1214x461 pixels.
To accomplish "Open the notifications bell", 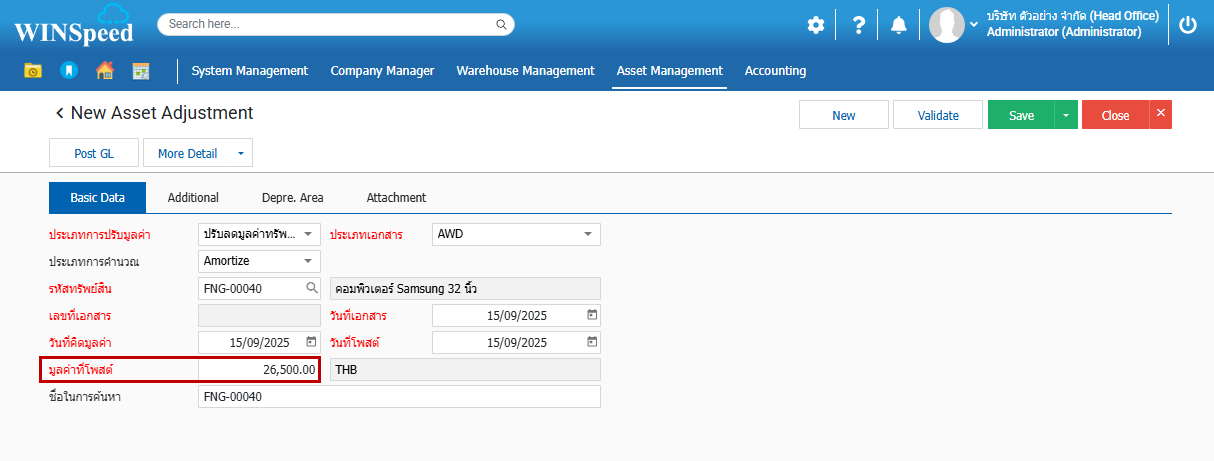I will (x=898, y=25).
